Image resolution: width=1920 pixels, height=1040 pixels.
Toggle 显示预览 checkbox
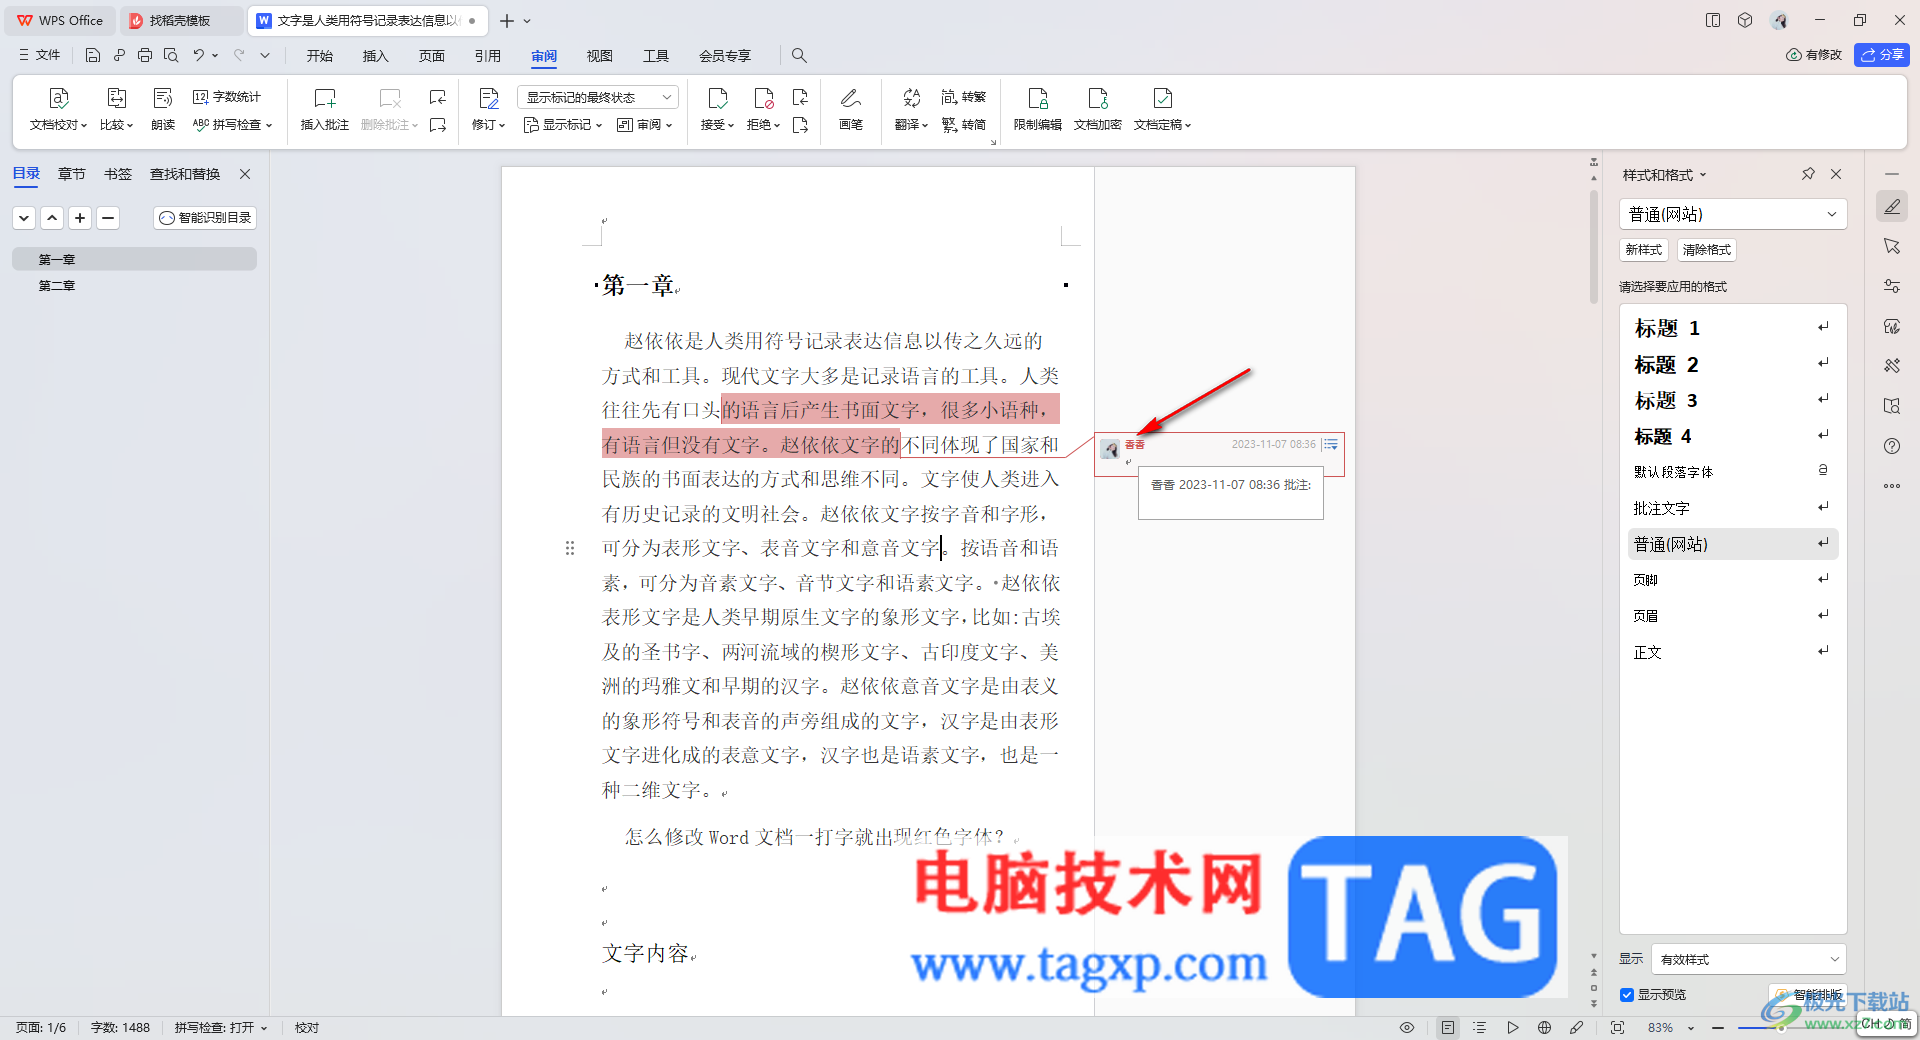pos(1627,995)
